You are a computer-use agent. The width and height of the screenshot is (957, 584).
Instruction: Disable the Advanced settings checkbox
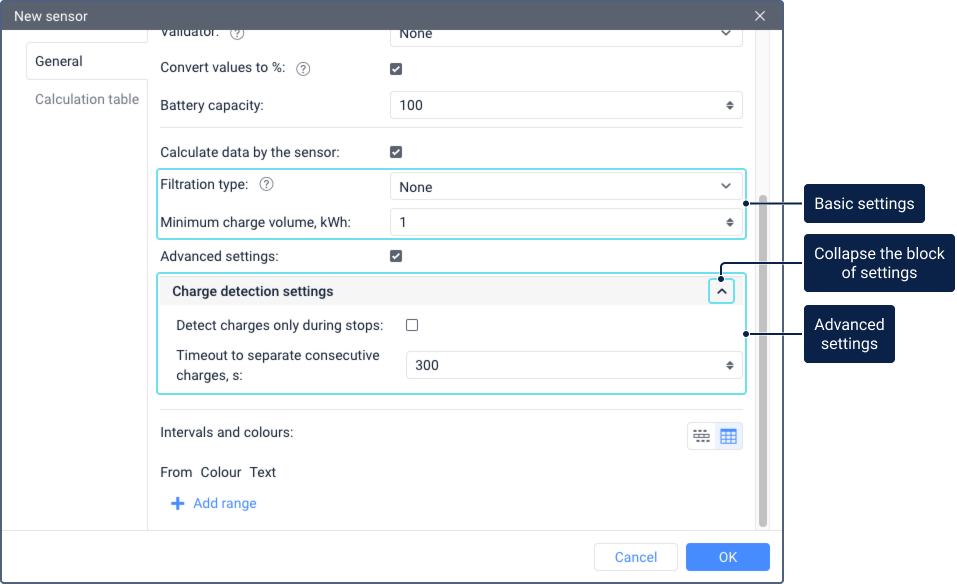tap(396, 256)
